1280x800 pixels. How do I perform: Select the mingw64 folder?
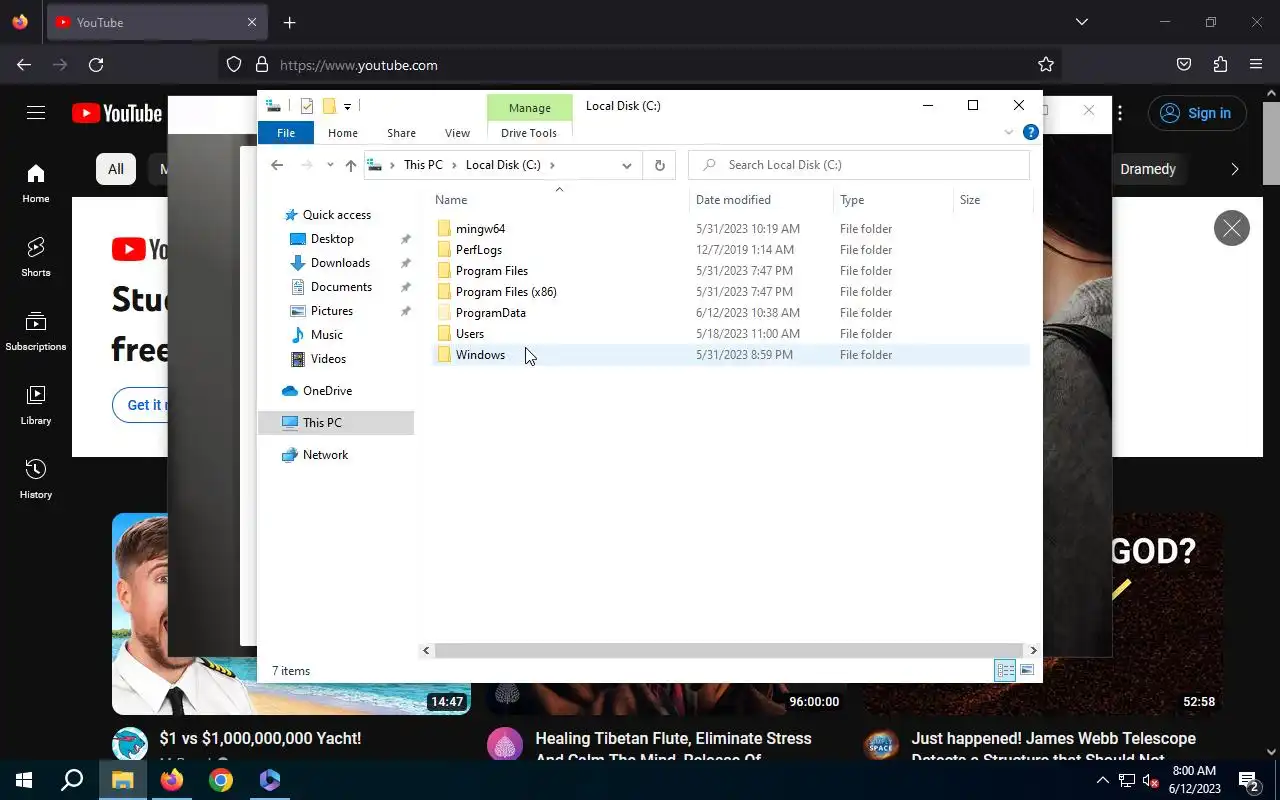pyautogui.click(x=480, y=229)
